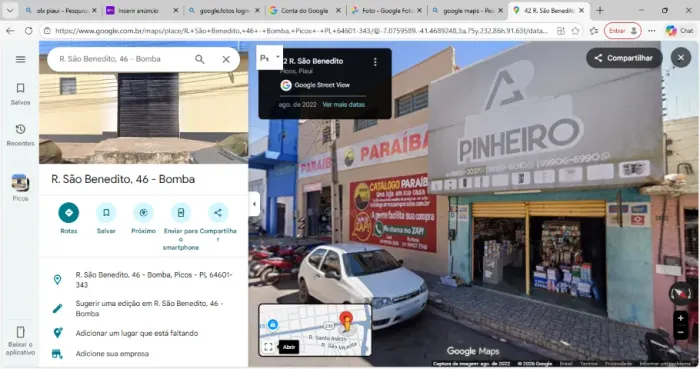The height and width of the screenshot is (369, 700).
Task: Open the Salvos saved places
Action: pyautogui.click(x=21, y=94)
